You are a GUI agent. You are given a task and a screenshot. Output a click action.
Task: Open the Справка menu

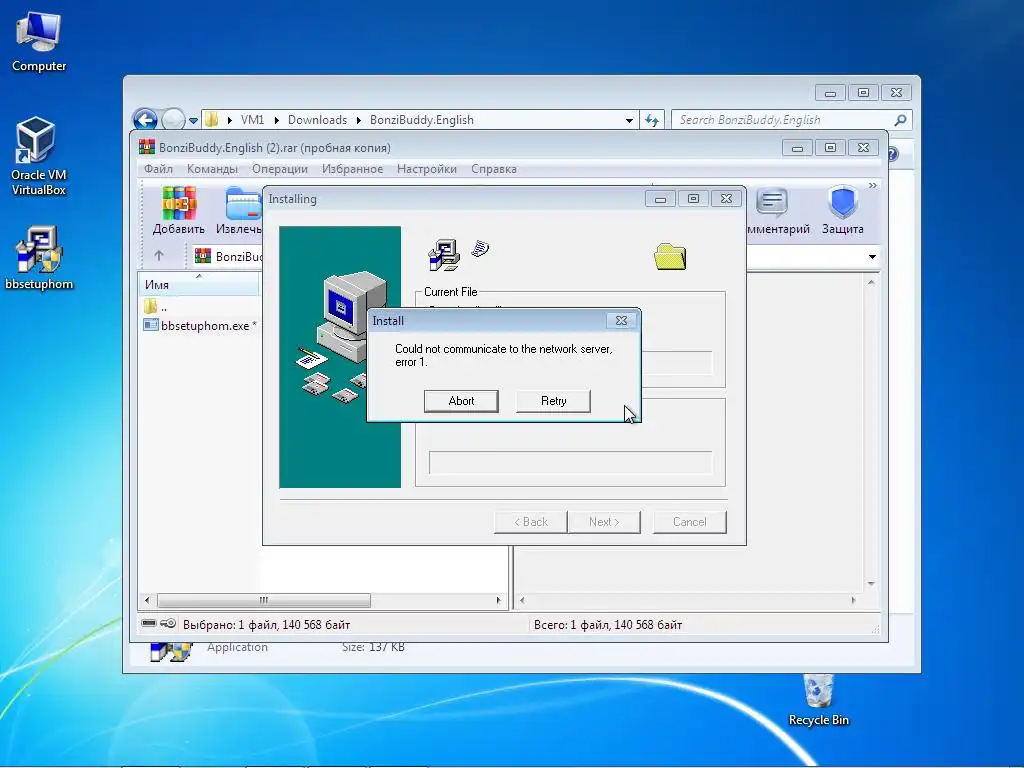pyautogui.click(x=494, y=168)
